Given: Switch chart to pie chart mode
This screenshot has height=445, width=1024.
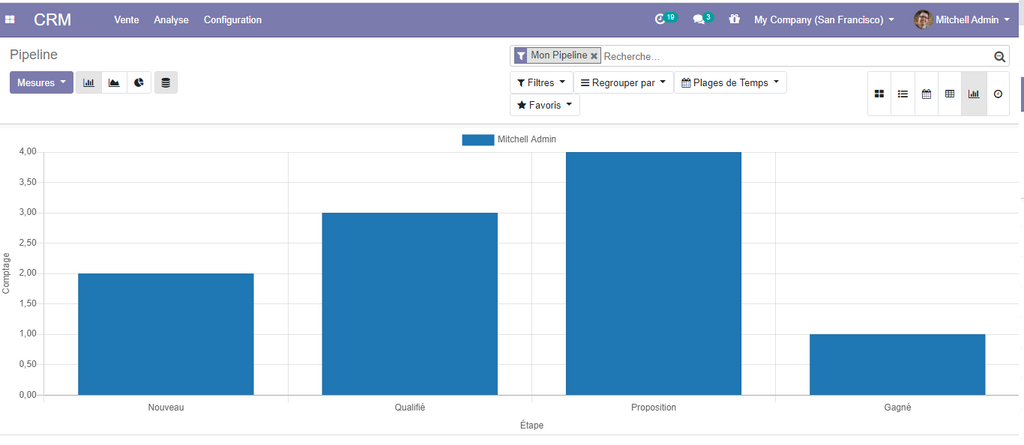Looking at the screenshot, I should click(x=139, y=83).
